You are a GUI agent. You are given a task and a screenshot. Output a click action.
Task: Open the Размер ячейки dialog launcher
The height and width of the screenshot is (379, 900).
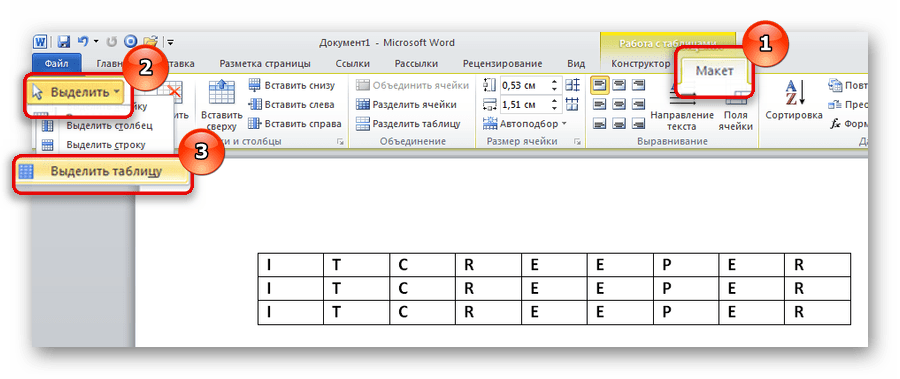point(576,142)
